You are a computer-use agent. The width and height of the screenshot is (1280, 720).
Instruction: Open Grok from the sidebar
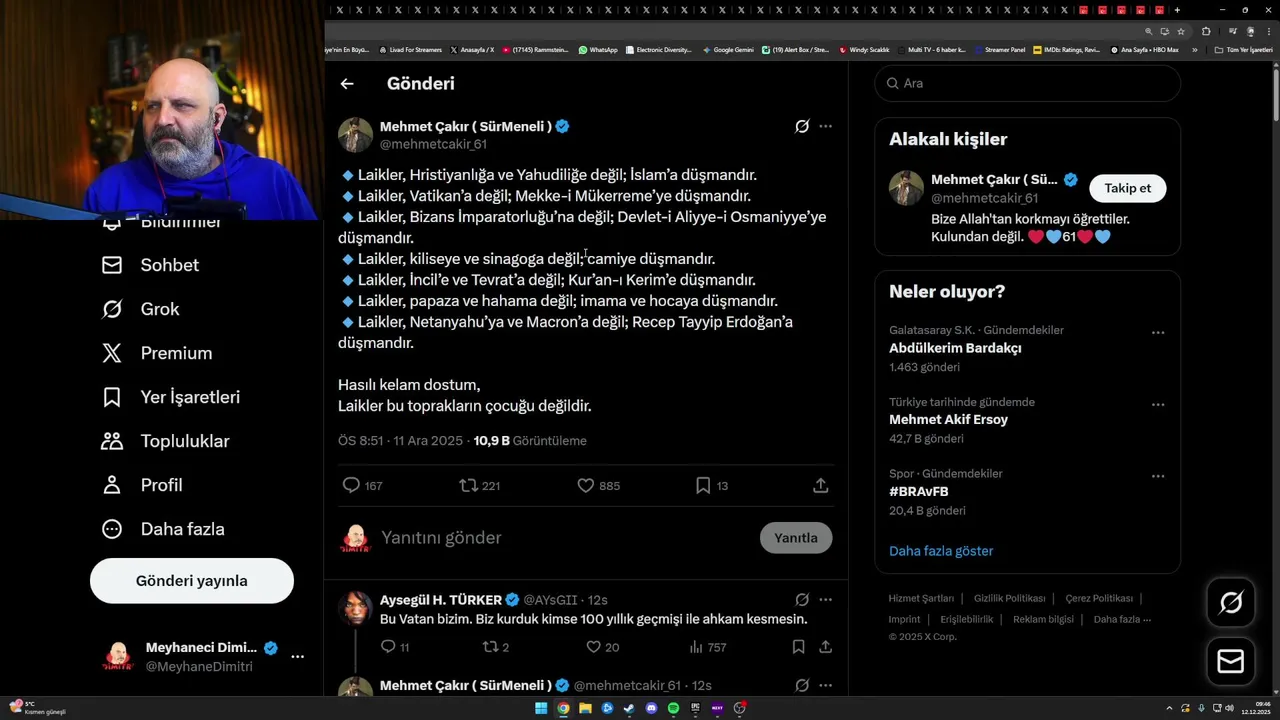[x=141, y=309]
